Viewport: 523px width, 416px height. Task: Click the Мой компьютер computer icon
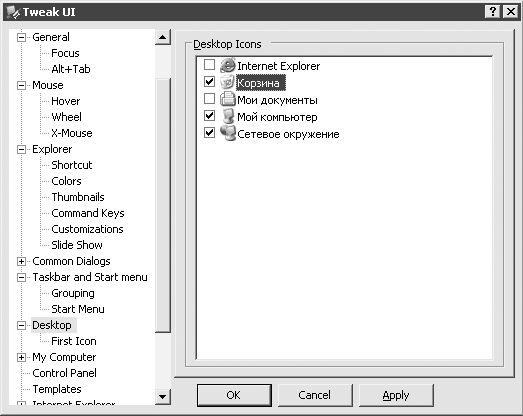click(x=228, y=116)
